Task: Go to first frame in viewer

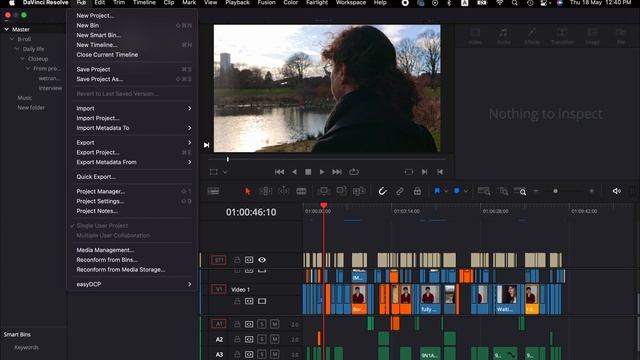Action: click(x=280, y=172)
